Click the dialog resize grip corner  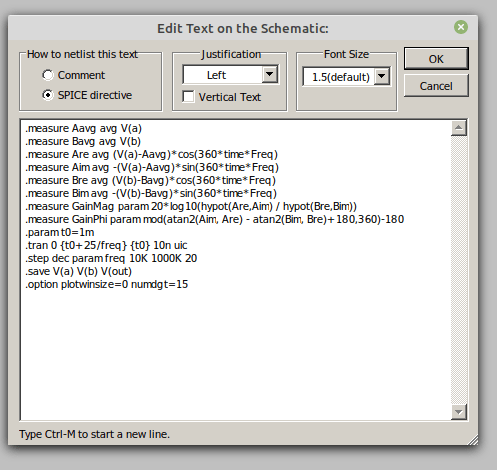tap(473, 440)
